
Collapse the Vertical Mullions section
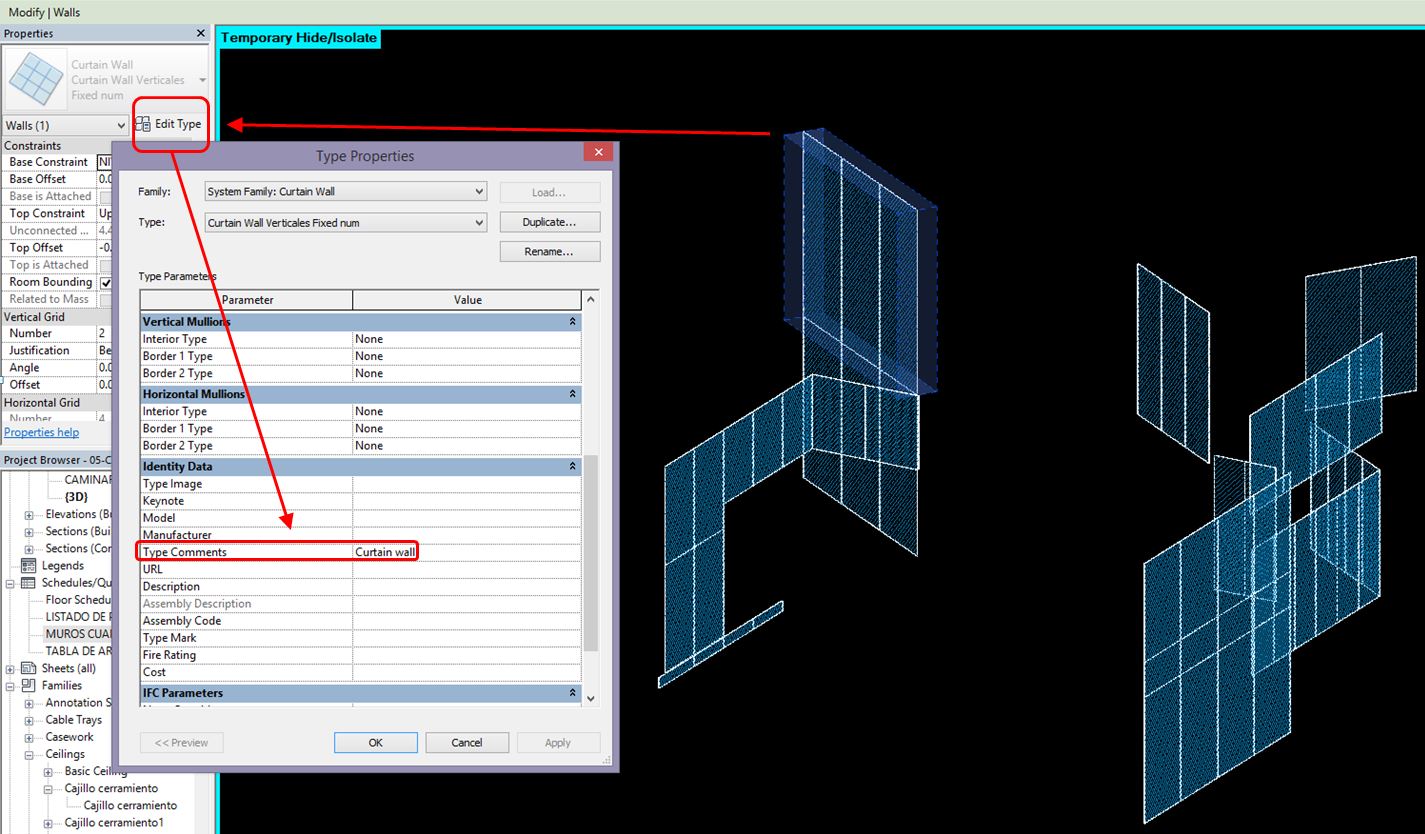(570, 321)
